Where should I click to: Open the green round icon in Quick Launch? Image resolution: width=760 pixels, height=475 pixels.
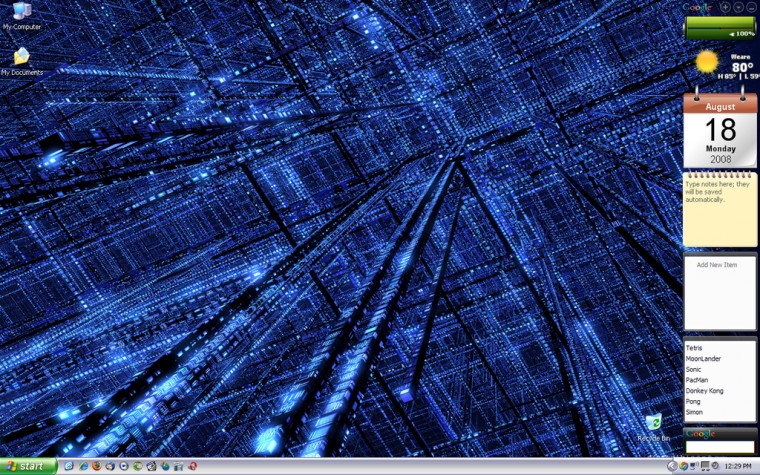tap(138, 466)
